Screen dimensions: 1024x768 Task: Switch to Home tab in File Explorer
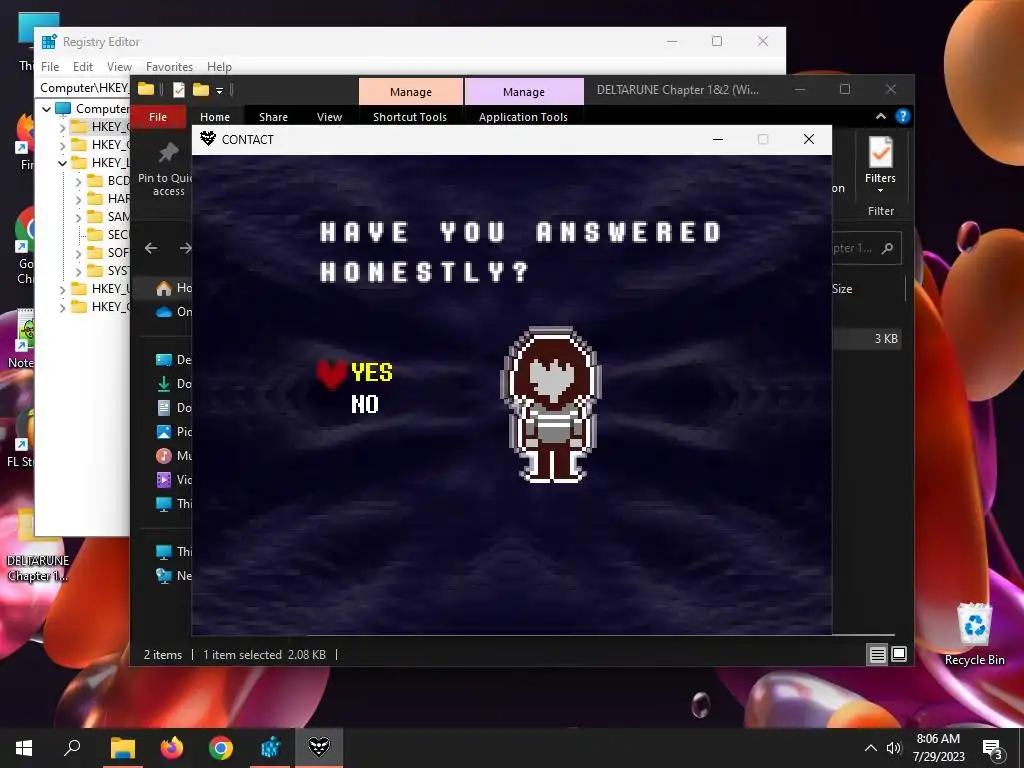coord(215,117)
